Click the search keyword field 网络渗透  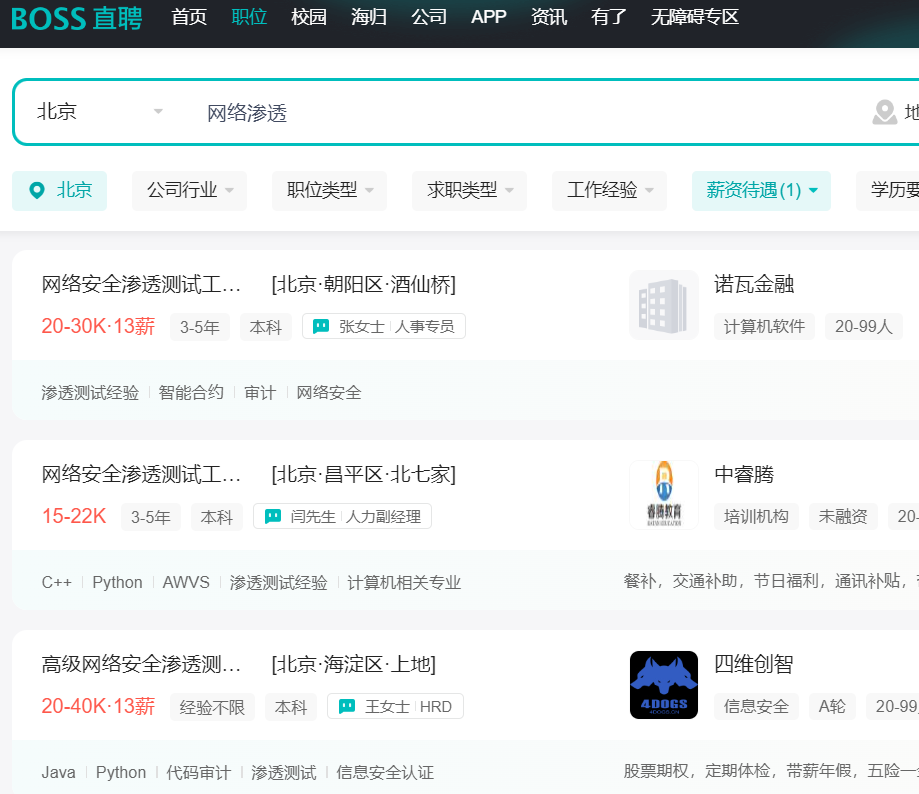(247, 113)
